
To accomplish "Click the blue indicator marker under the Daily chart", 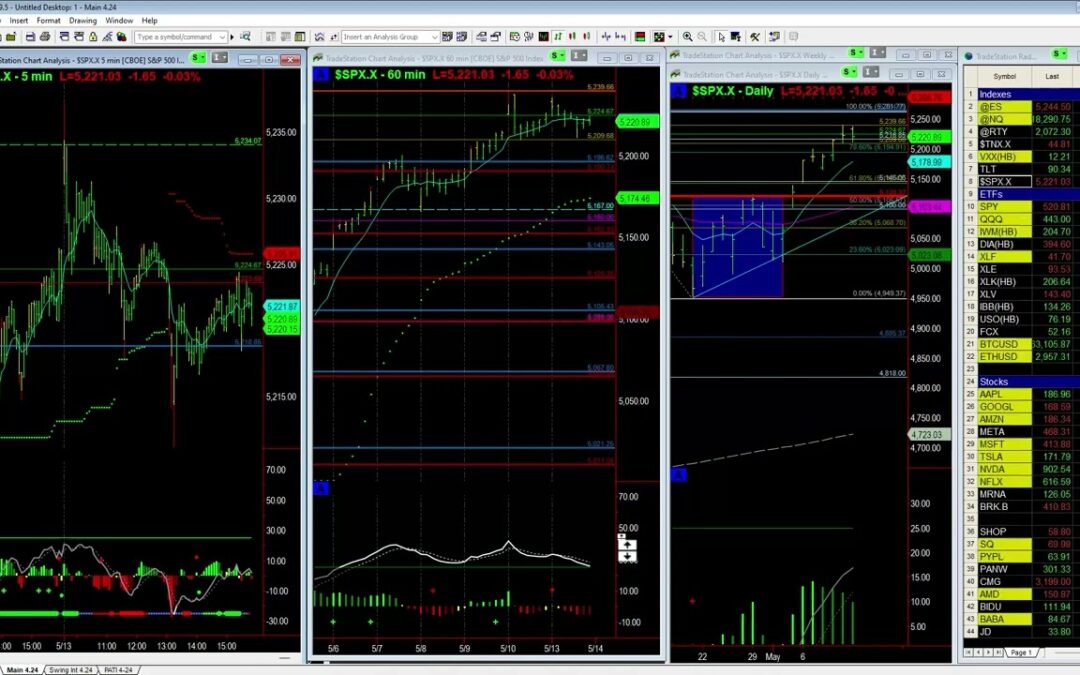I will 678,475.
